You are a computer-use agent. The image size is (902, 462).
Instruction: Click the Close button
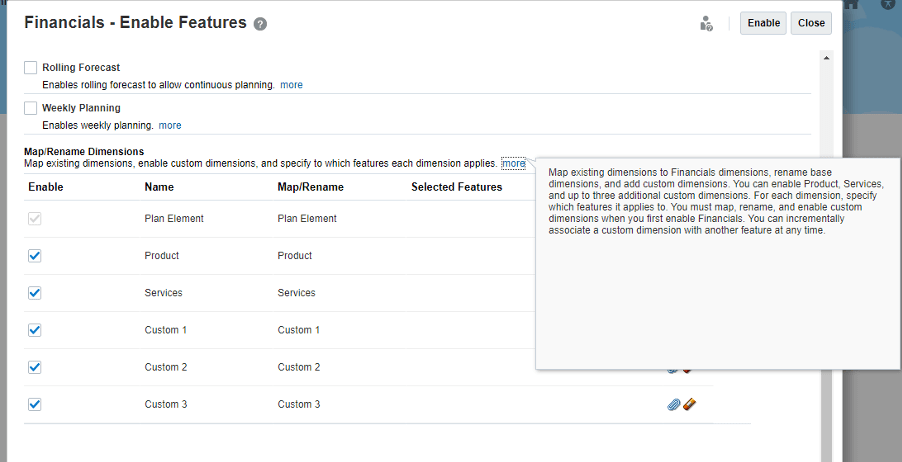[x=811, y=23]
